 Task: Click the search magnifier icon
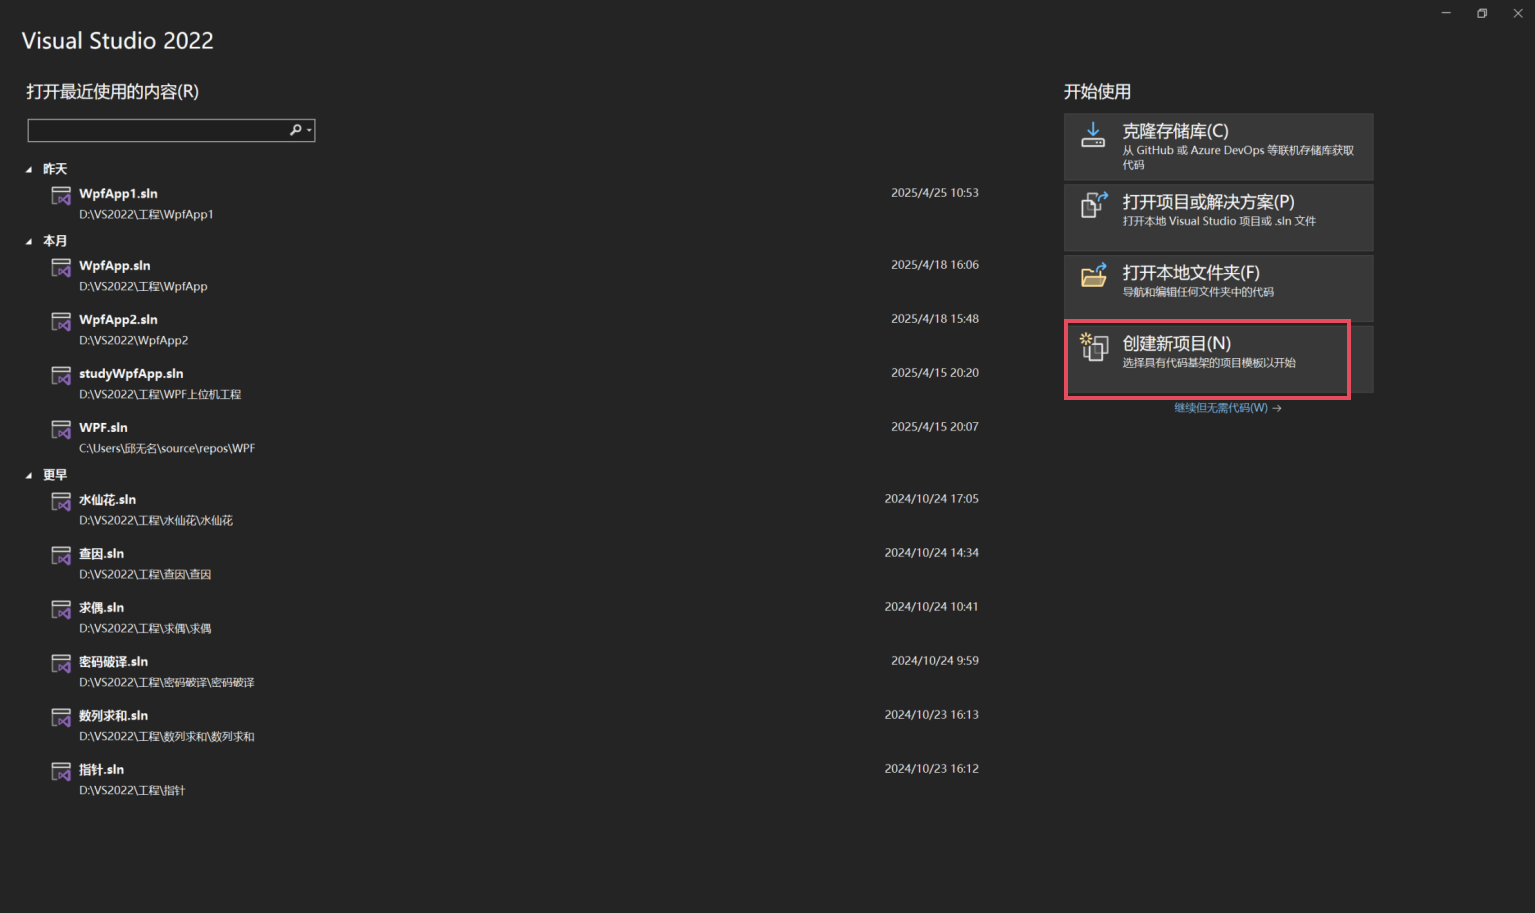296,130
